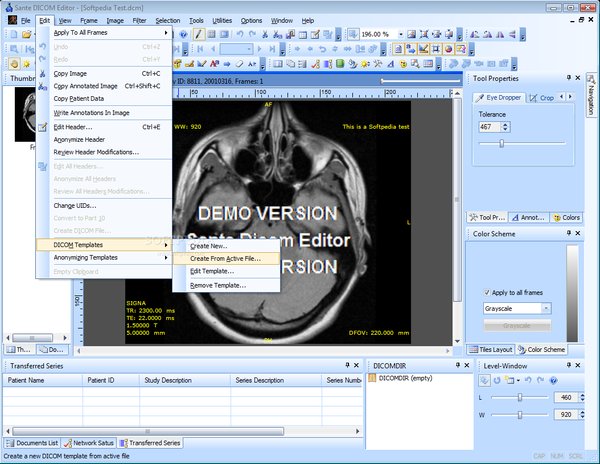This screenshot has width=600, height=464.
Task: Choose Create From Active File
Action: click(x=225, y=258)
